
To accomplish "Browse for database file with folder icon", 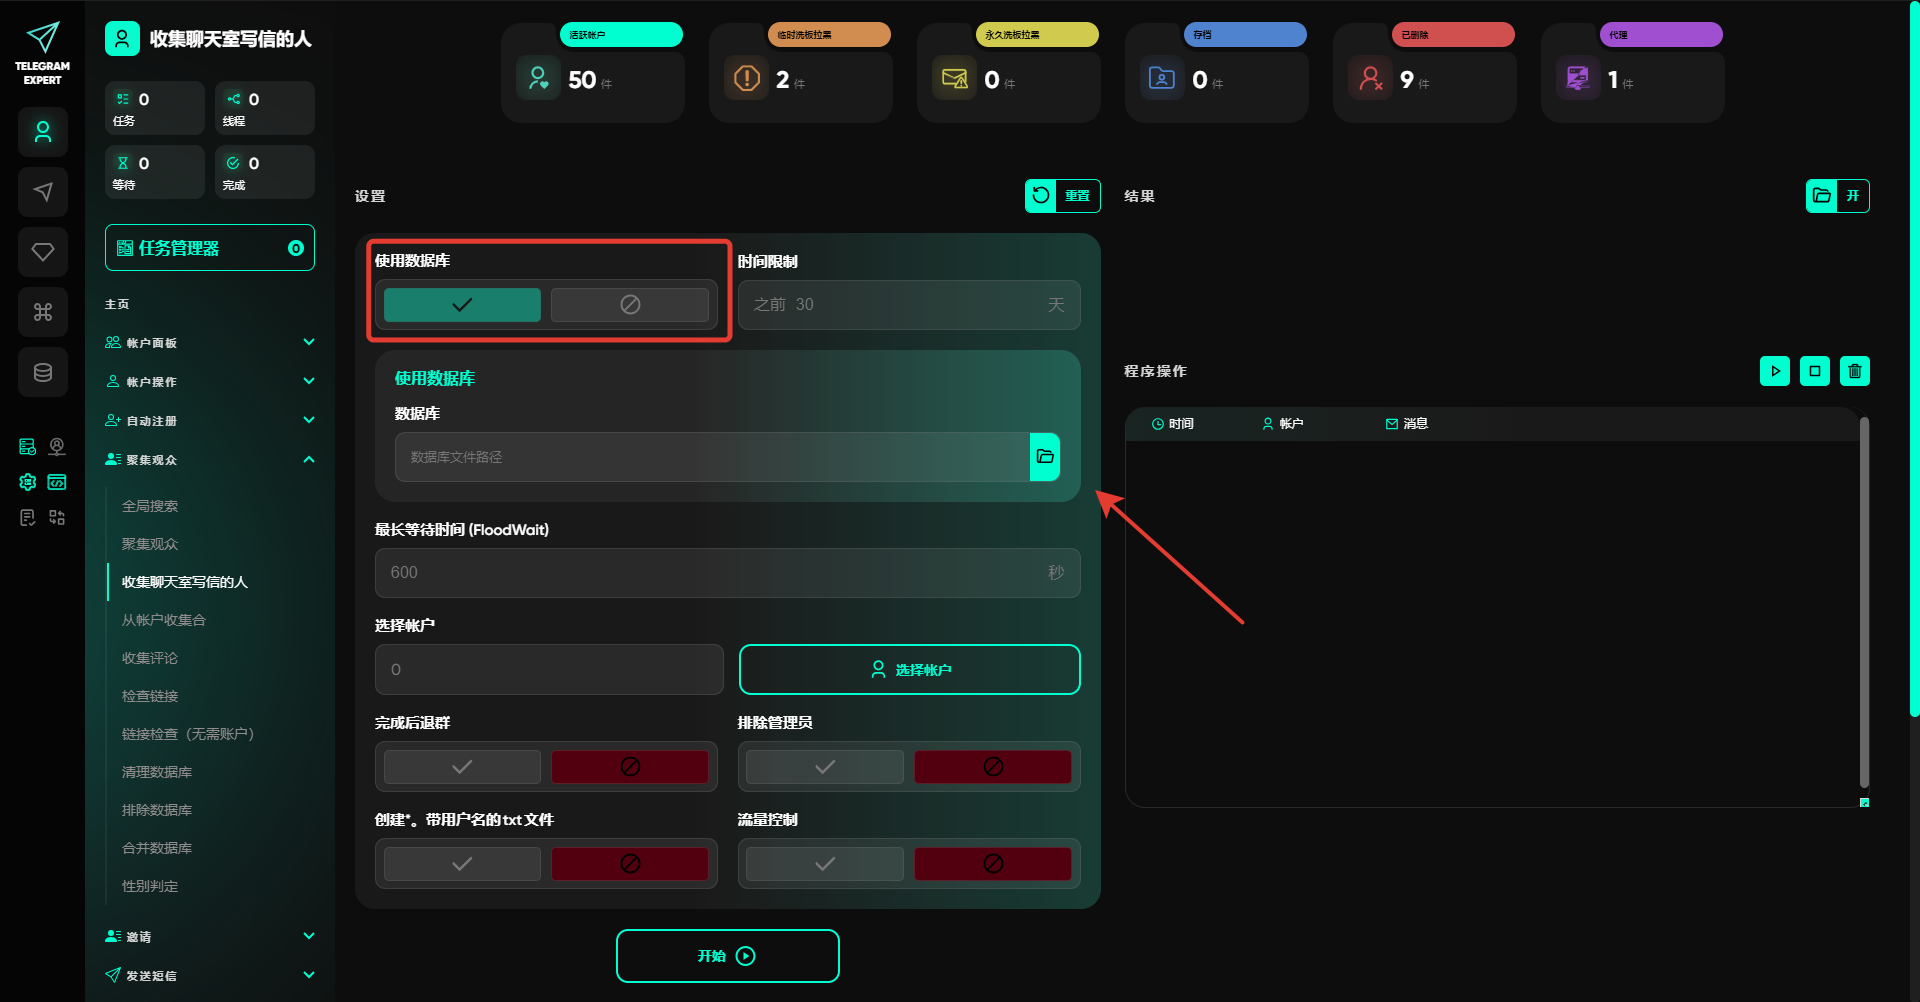I will [1045, 457].
